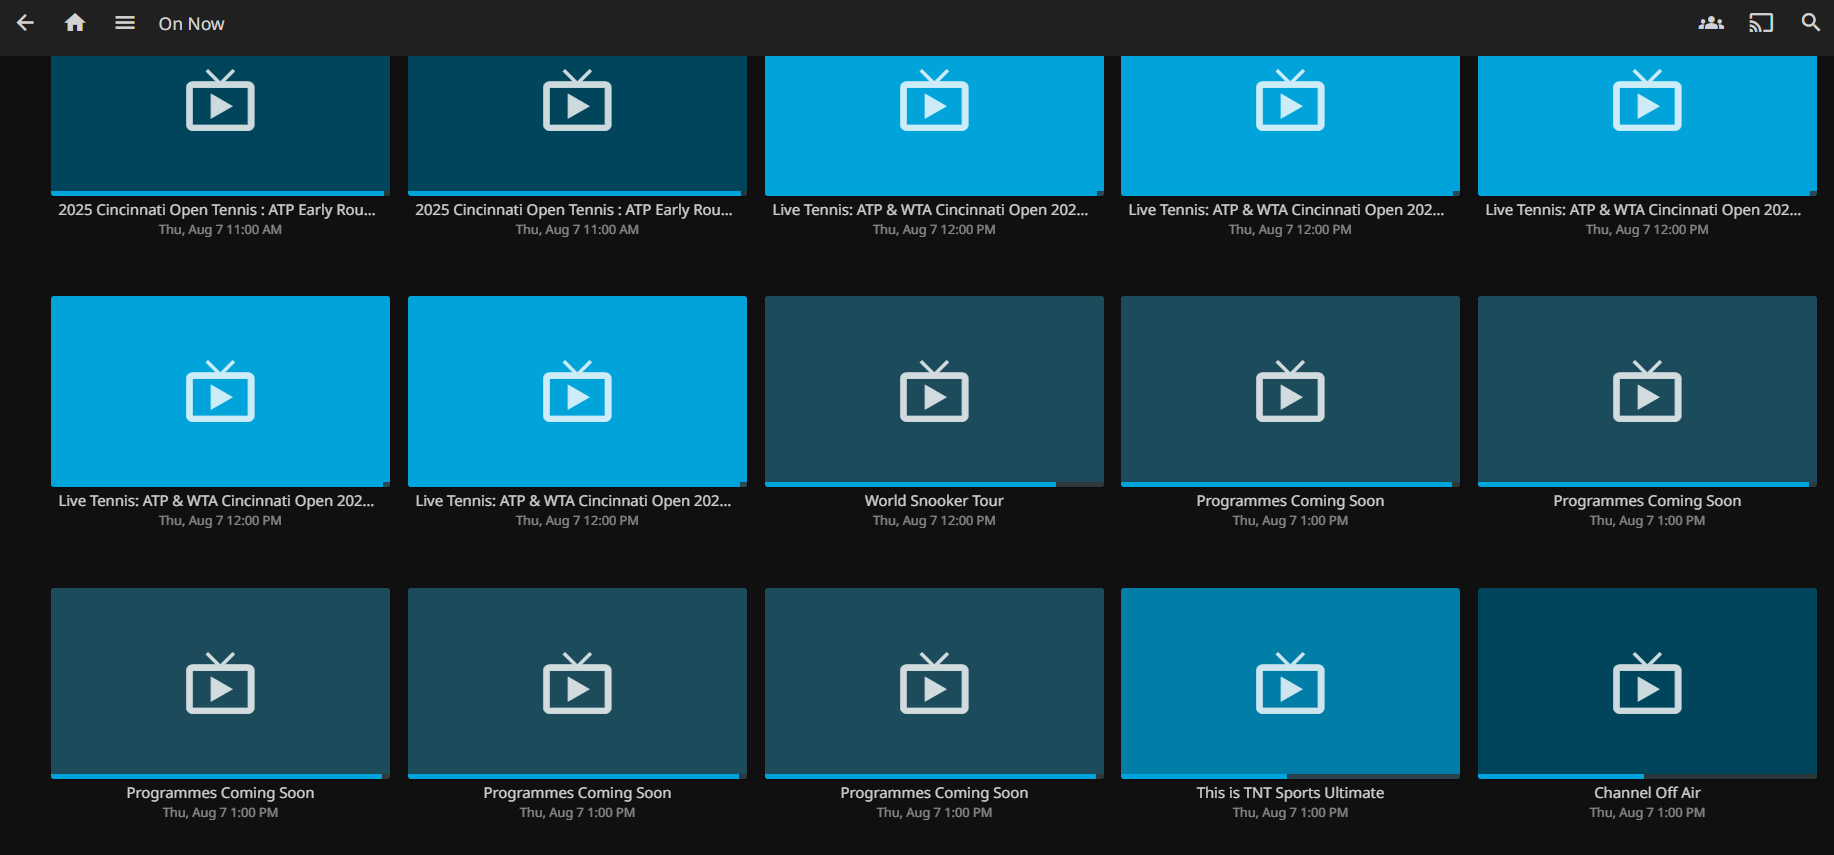
Task: Go back using the arrow icon
Action: click(x=25, y=23)
